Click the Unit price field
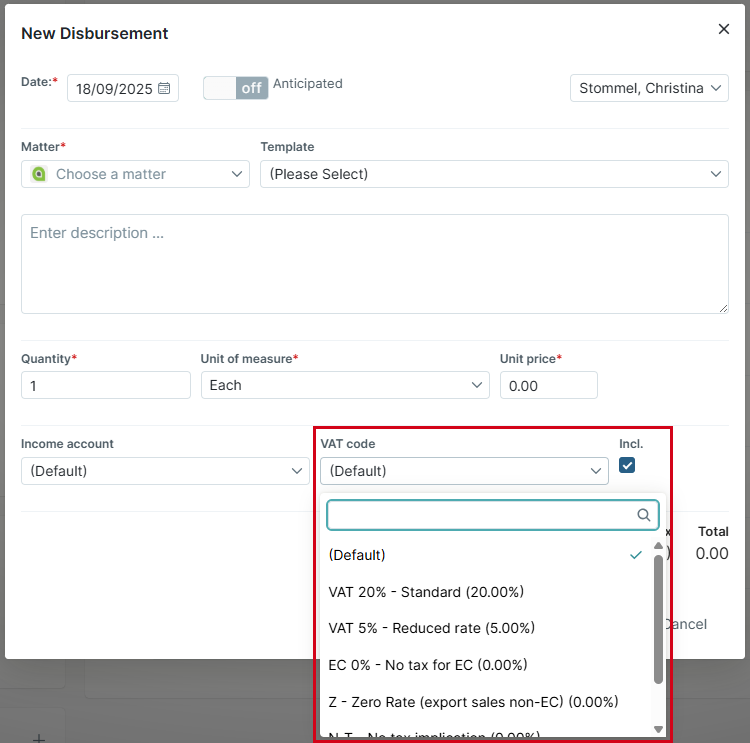This screenshot has height=743, width=750. tap(549, 385)
